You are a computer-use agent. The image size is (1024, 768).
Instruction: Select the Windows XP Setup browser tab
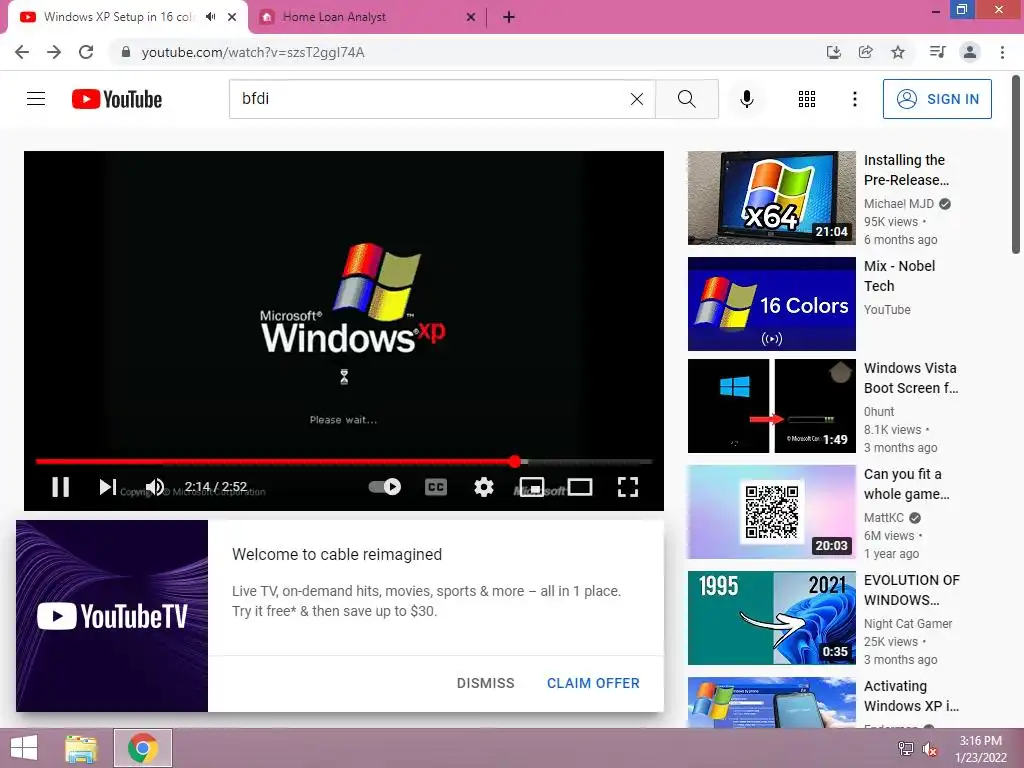tap(119, 17)
